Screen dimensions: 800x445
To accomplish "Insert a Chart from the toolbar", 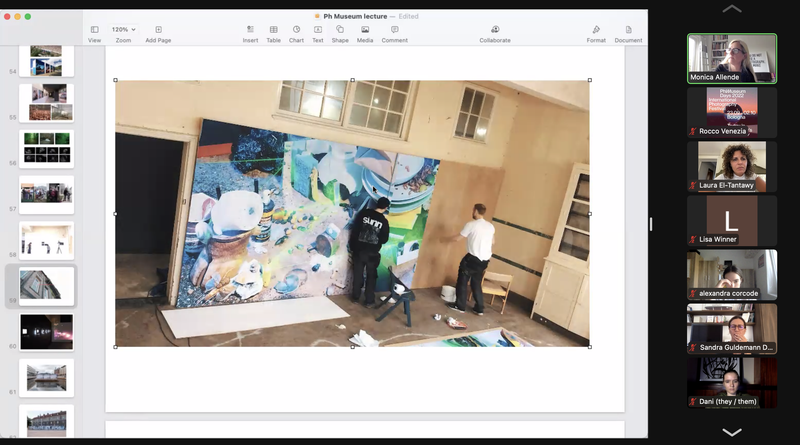I will pos(296,34).
